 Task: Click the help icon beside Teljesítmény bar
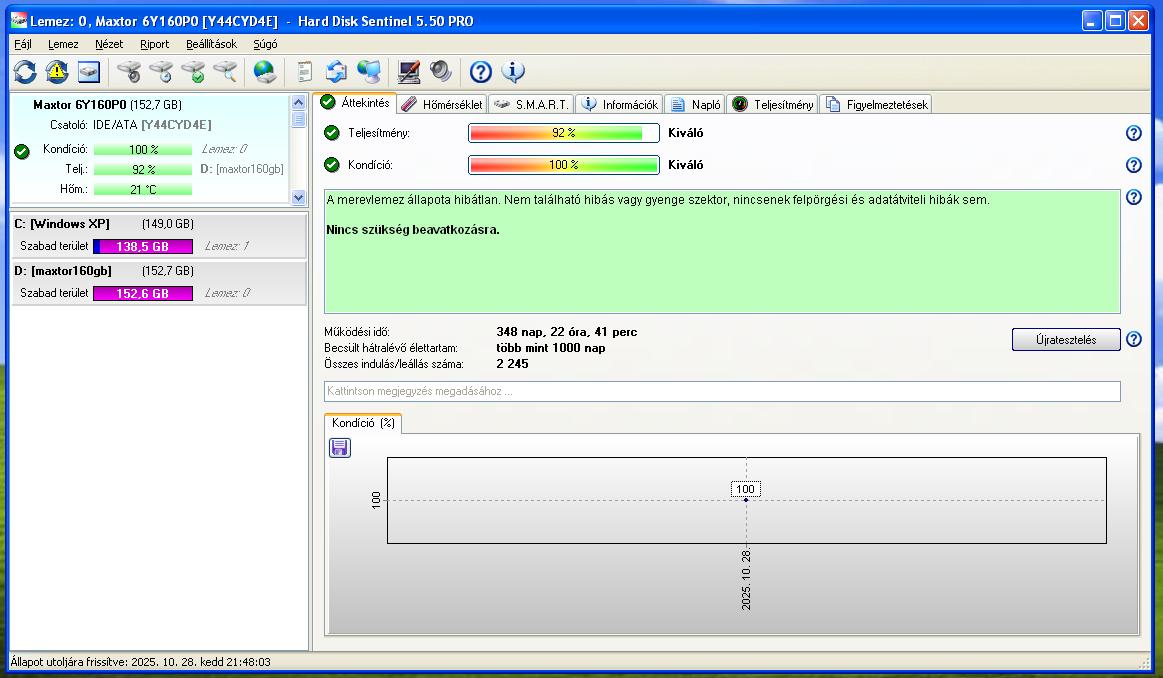pos(1133,133)
